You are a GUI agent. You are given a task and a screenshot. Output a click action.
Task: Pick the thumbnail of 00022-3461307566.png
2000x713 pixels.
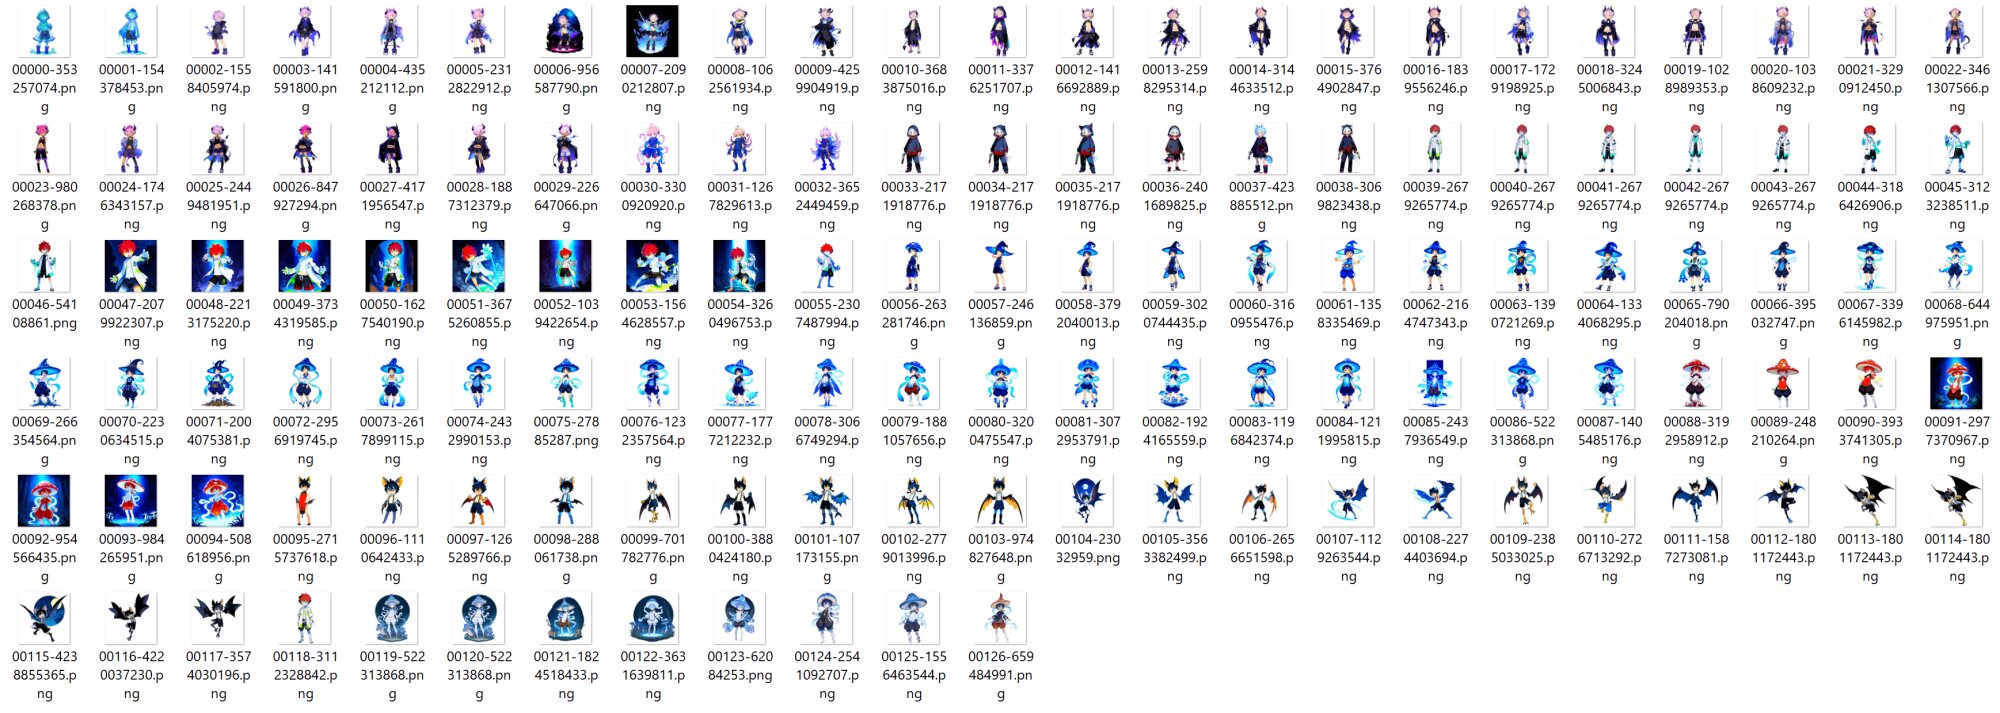1957,31
